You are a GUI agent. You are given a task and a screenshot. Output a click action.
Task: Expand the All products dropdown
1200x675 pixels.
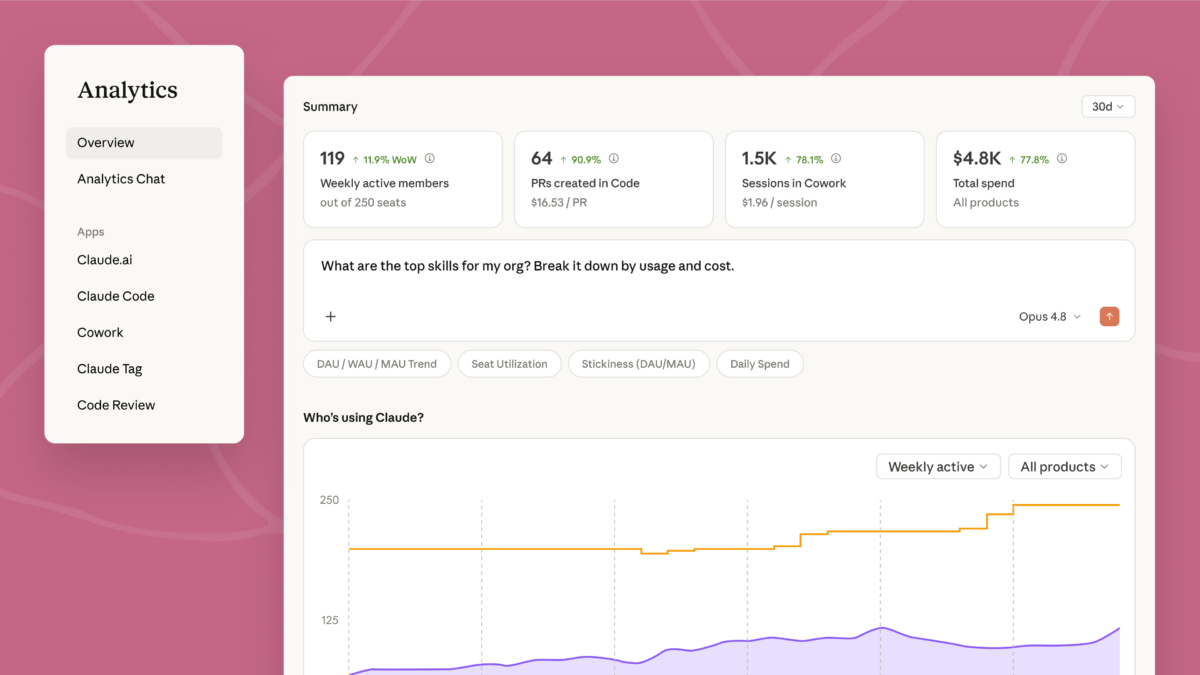pos(1065,467)
